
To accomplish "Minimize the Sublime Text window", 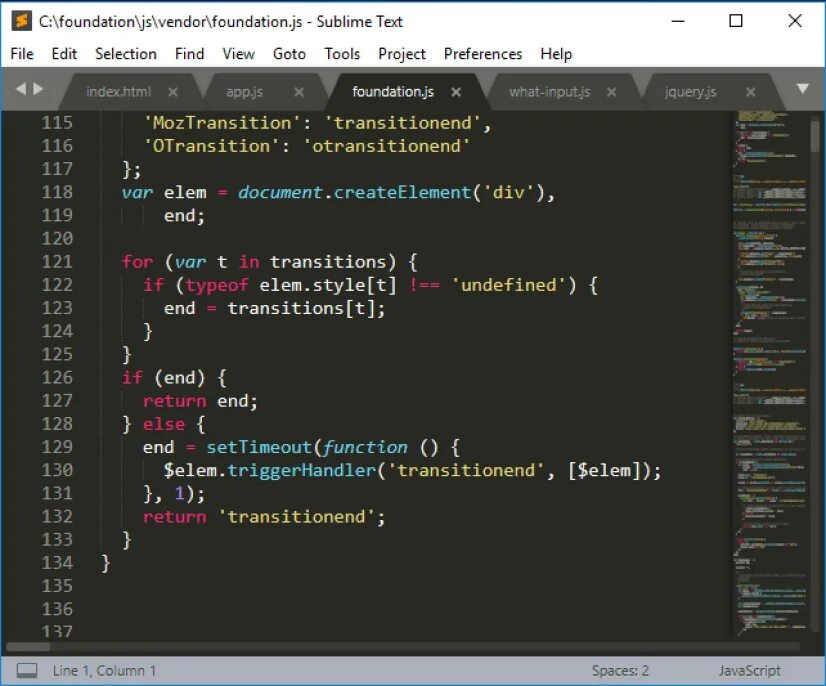I will [678, 21].
